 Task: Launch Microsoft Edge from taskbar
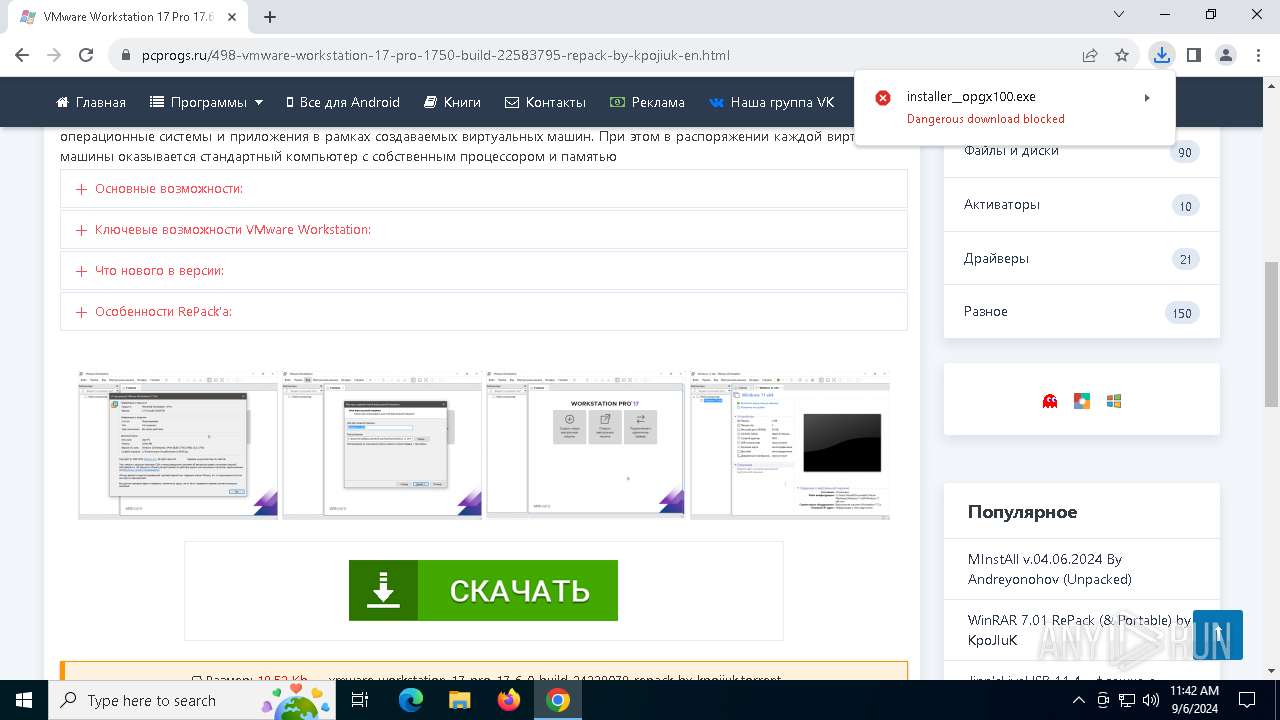click(411, 700)
